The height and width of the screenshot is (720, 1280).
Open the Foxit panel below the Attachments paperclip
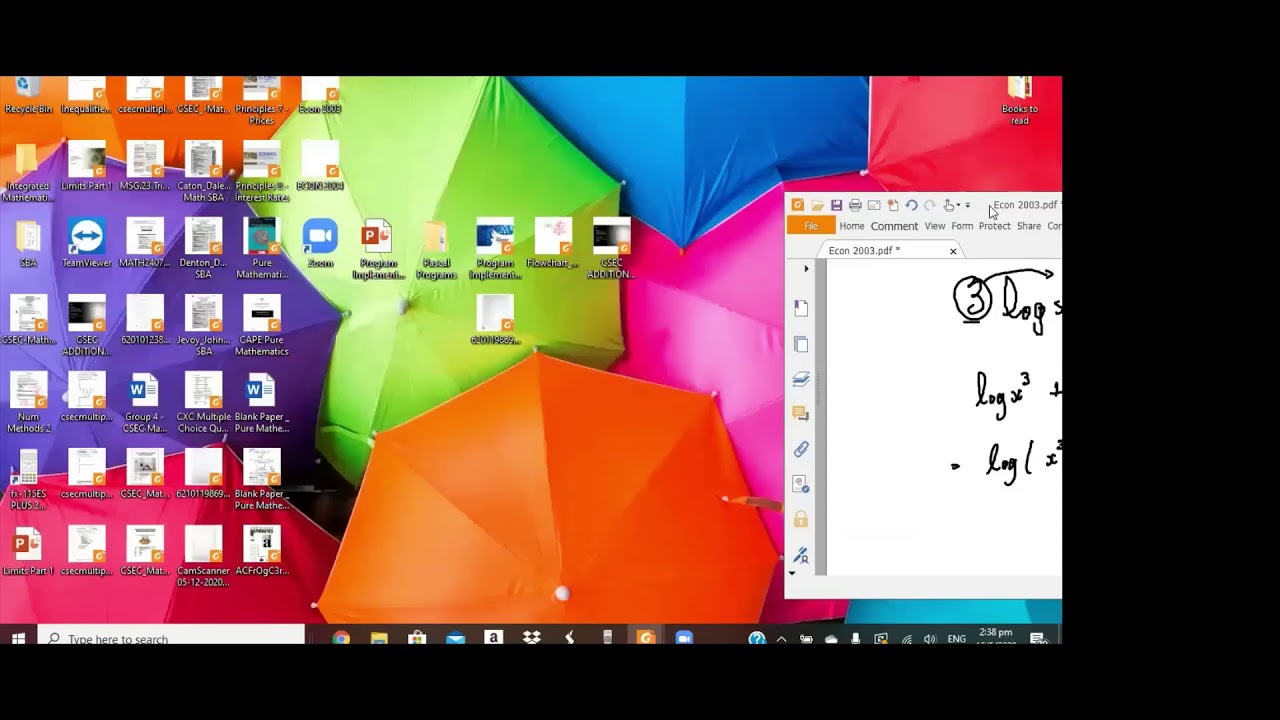[801, 484]
